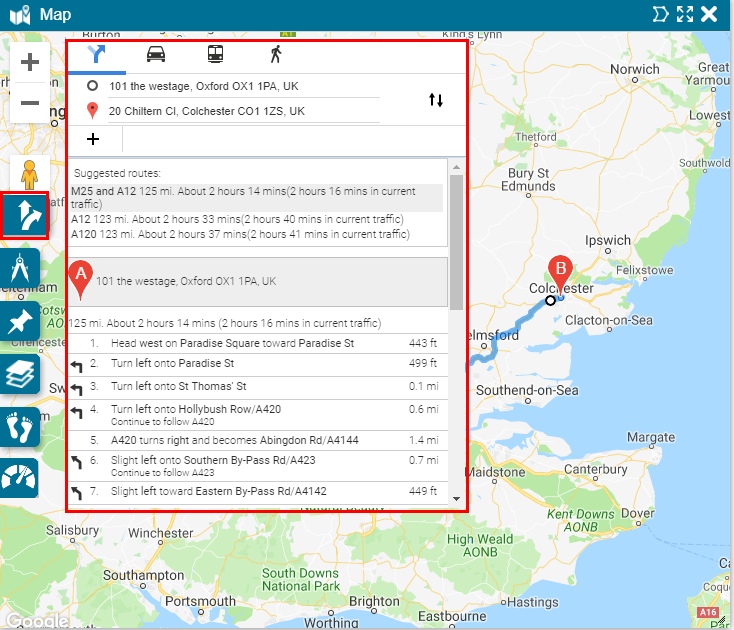
Task: Click the directions list scrollbar down arrow
Action: tap(457, 498)
